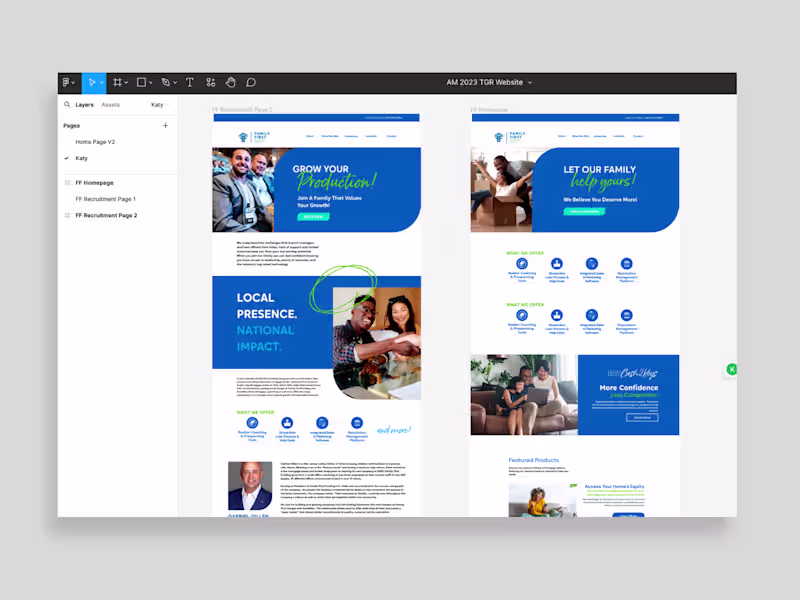Expand the Pen tool dropdown arrow

175,83
